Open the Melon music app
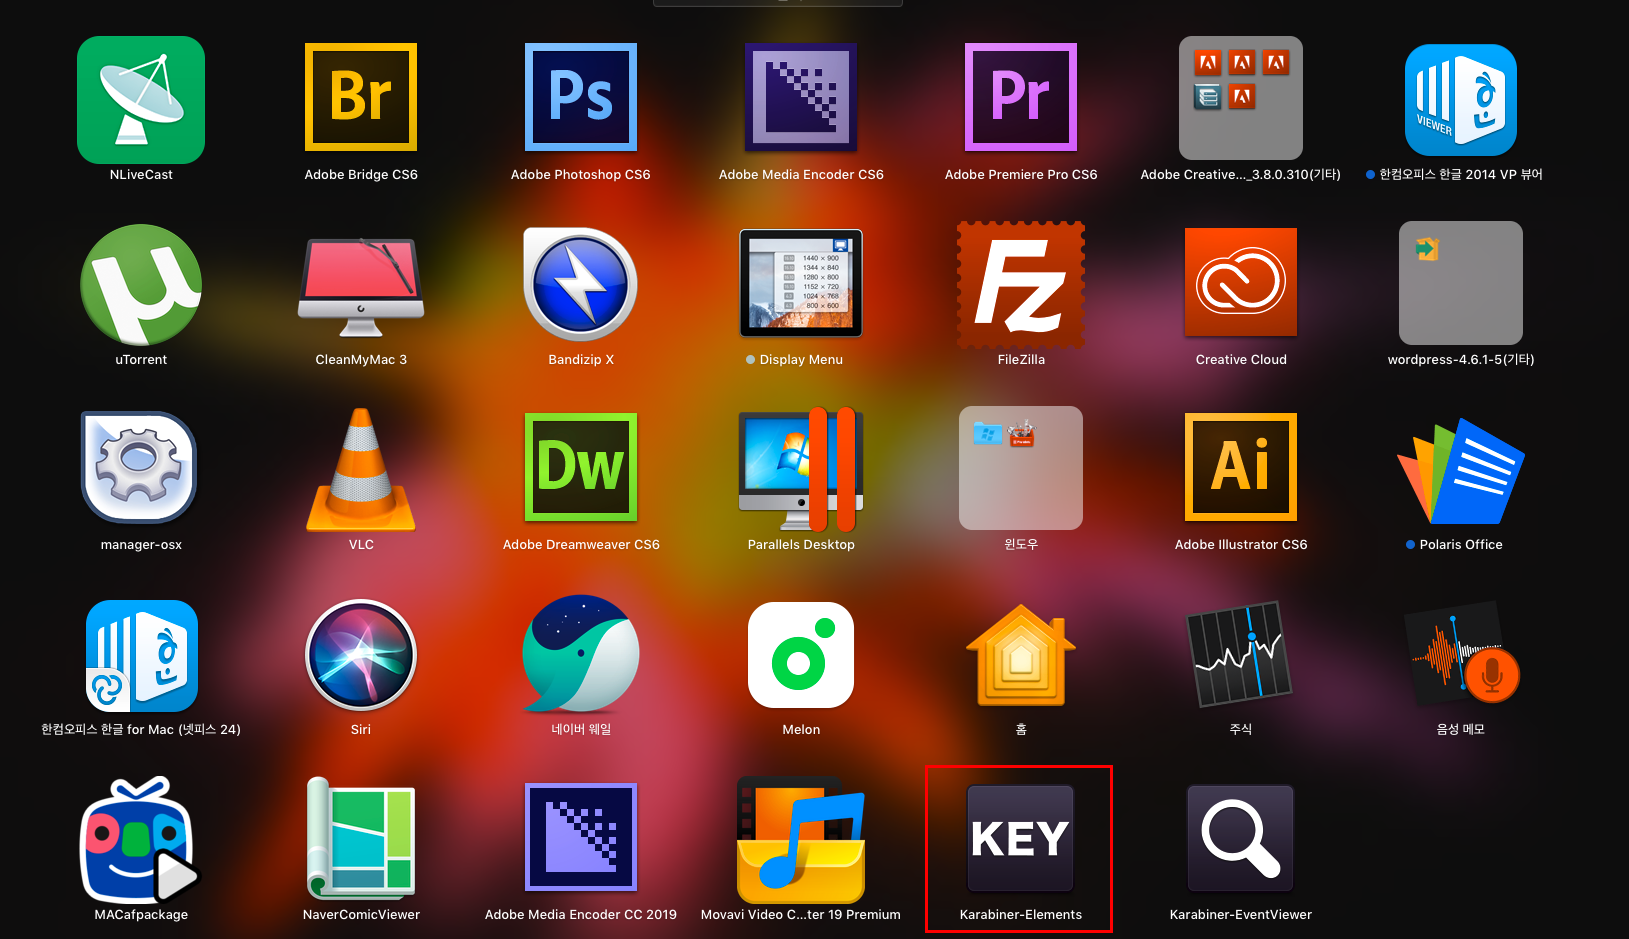The width and height of the screenshot is (1629, 939). [x=801, y=655]
